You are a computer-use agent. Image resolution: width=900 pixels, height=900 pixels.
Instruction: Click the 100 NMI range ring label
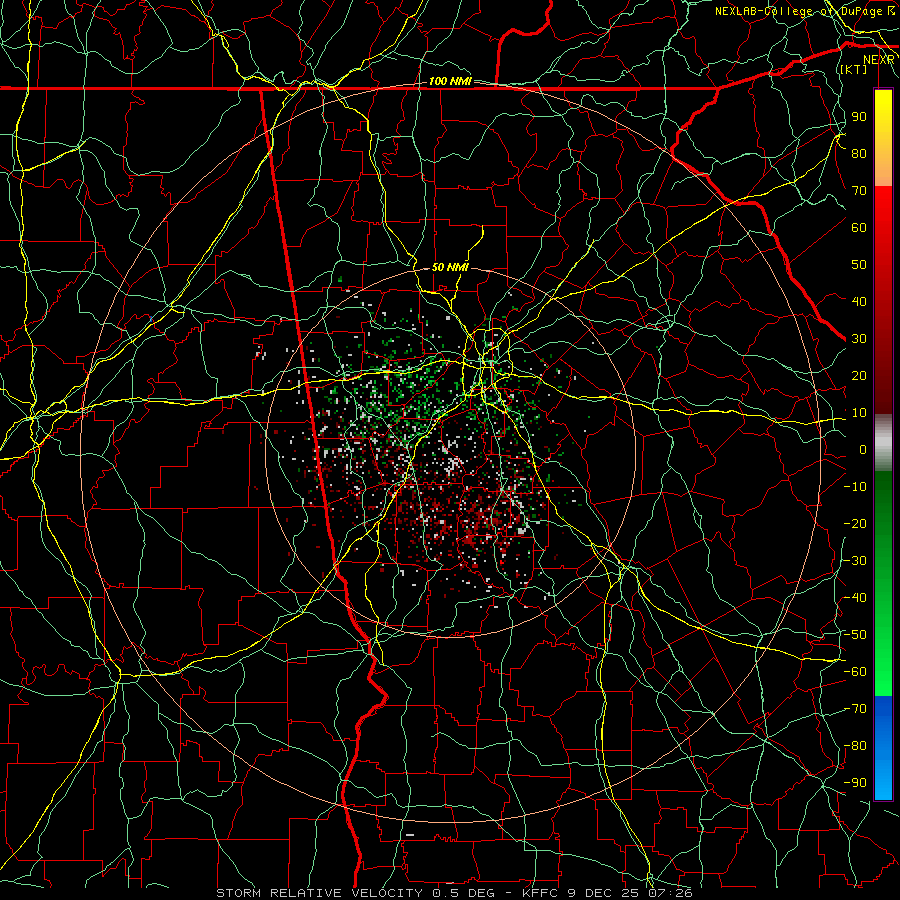coord(450,82)
